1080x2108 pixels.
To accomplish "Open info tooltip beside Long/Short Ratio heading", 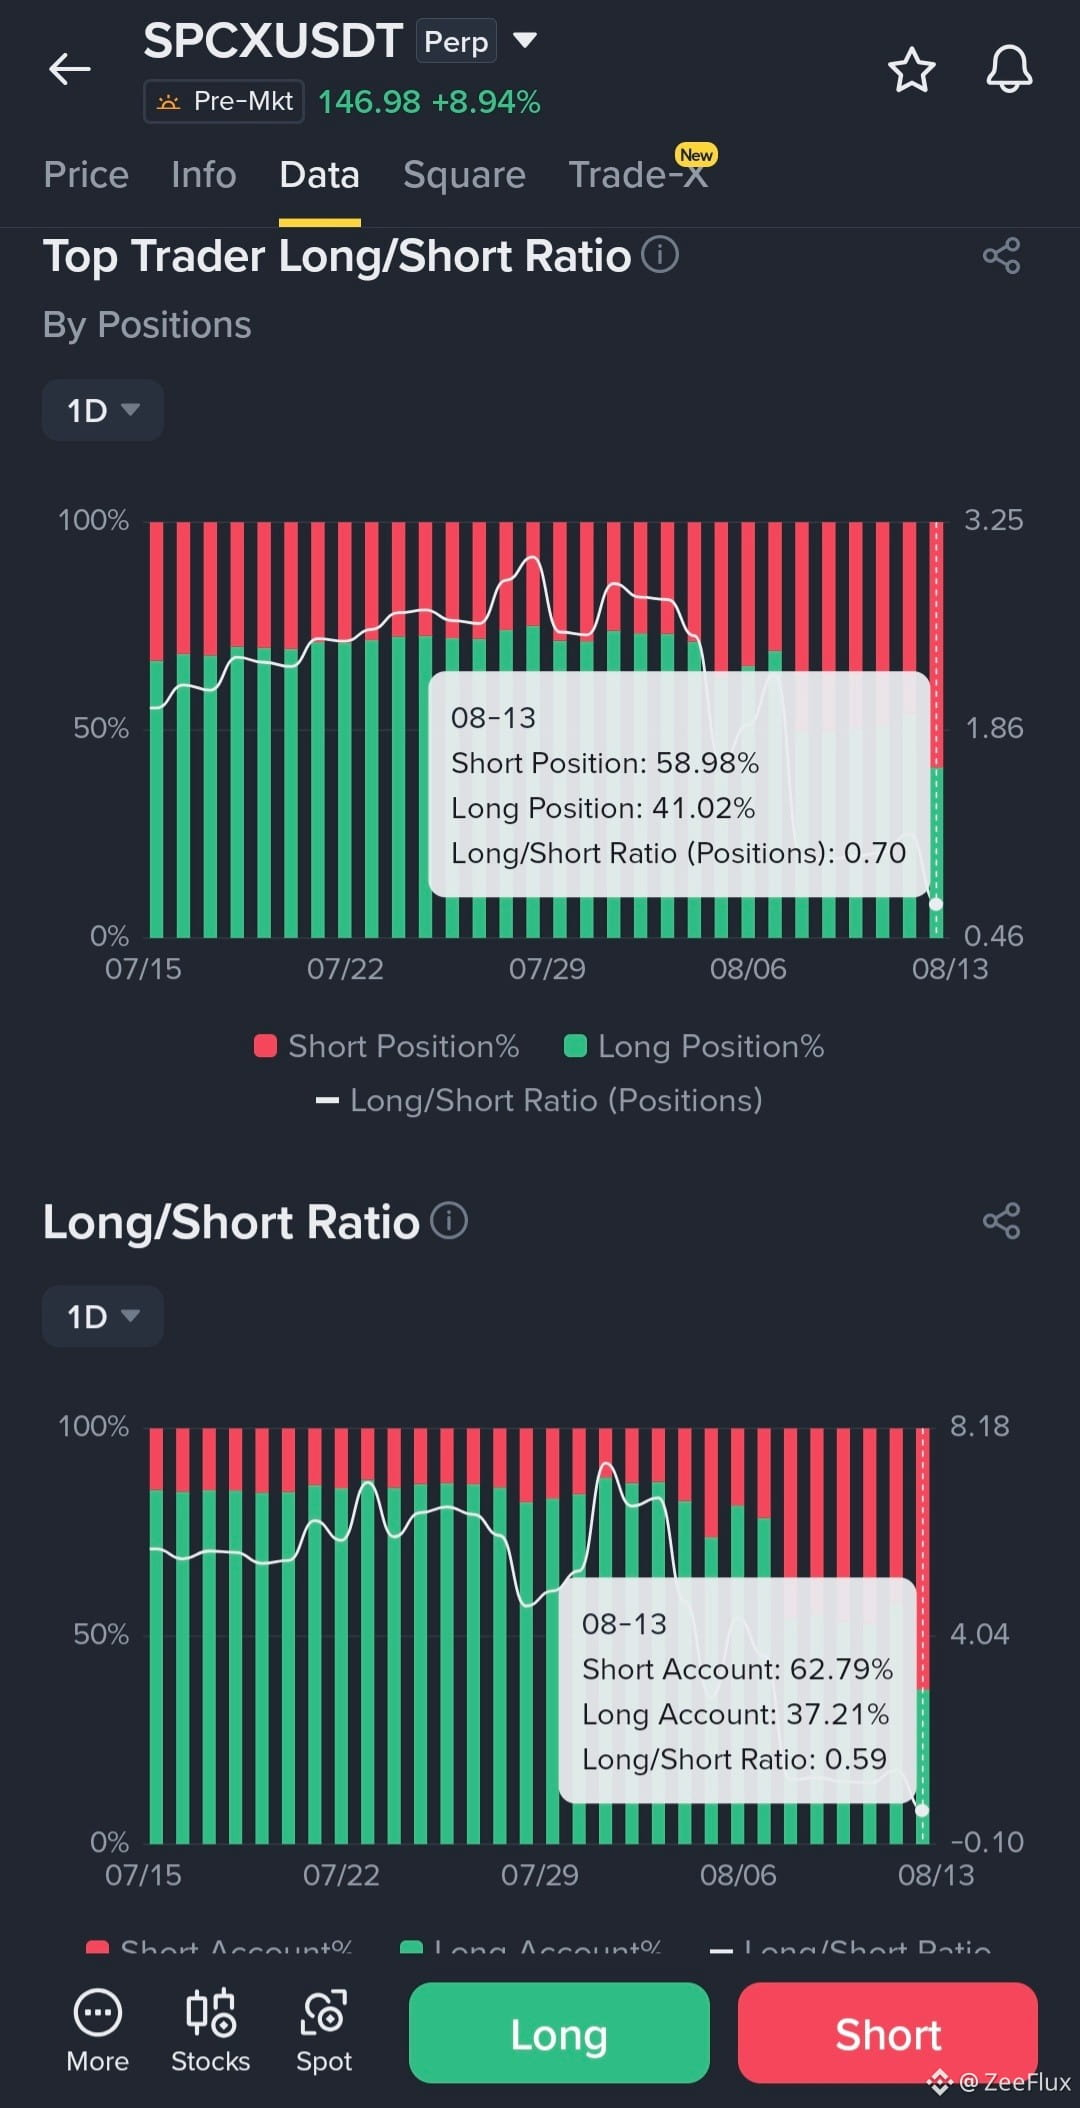I will pyautogui.click(x=449, y=1221).
